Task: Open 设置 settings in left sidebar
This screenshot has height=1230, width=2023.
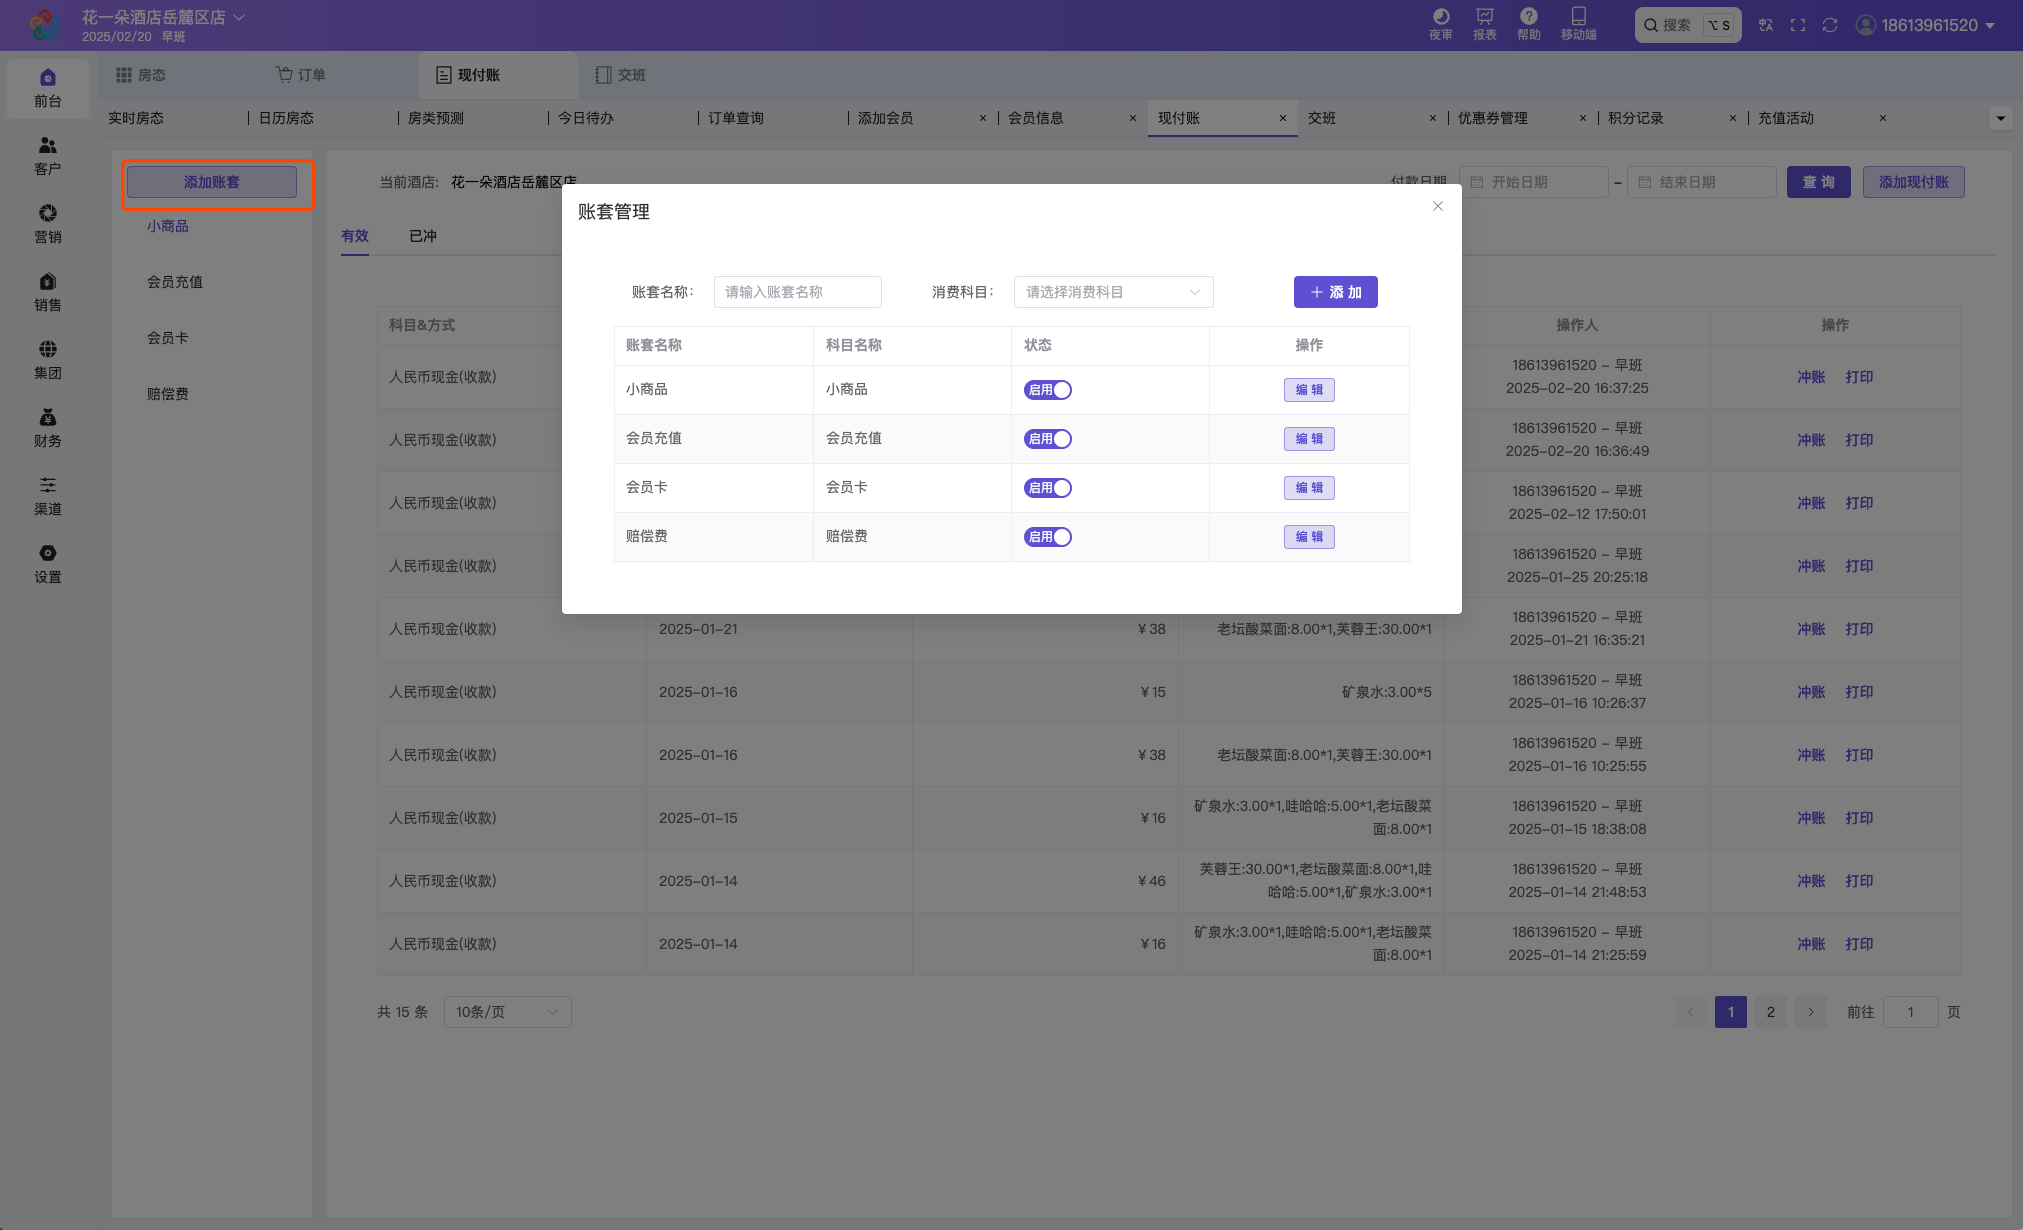Action: [48, 564]
